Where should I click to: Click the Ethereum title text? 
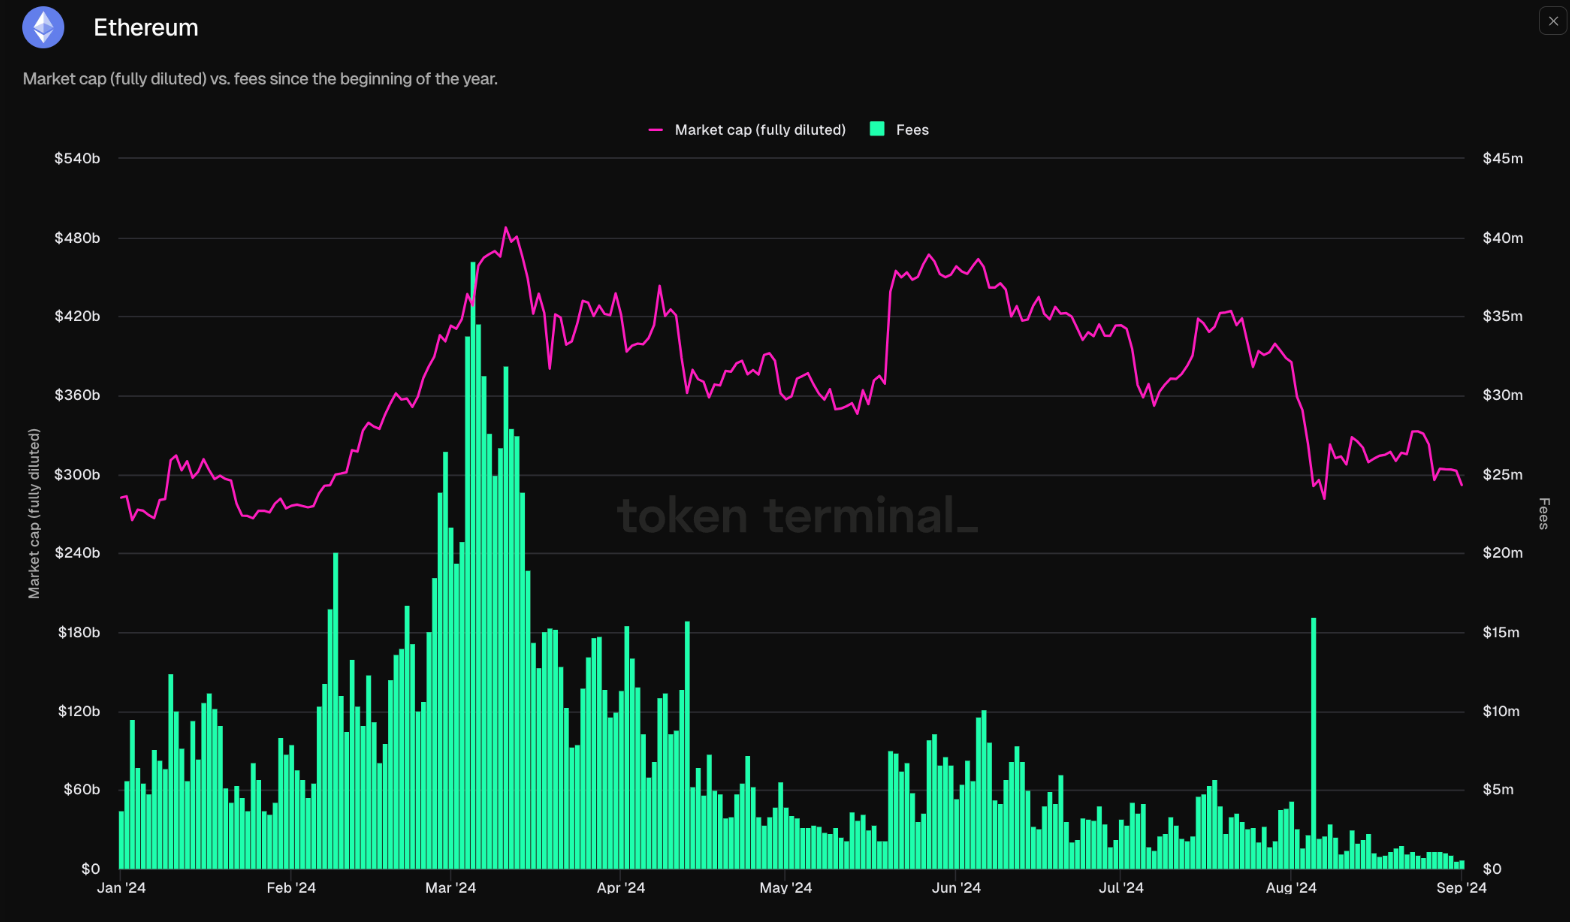(146, 28)
